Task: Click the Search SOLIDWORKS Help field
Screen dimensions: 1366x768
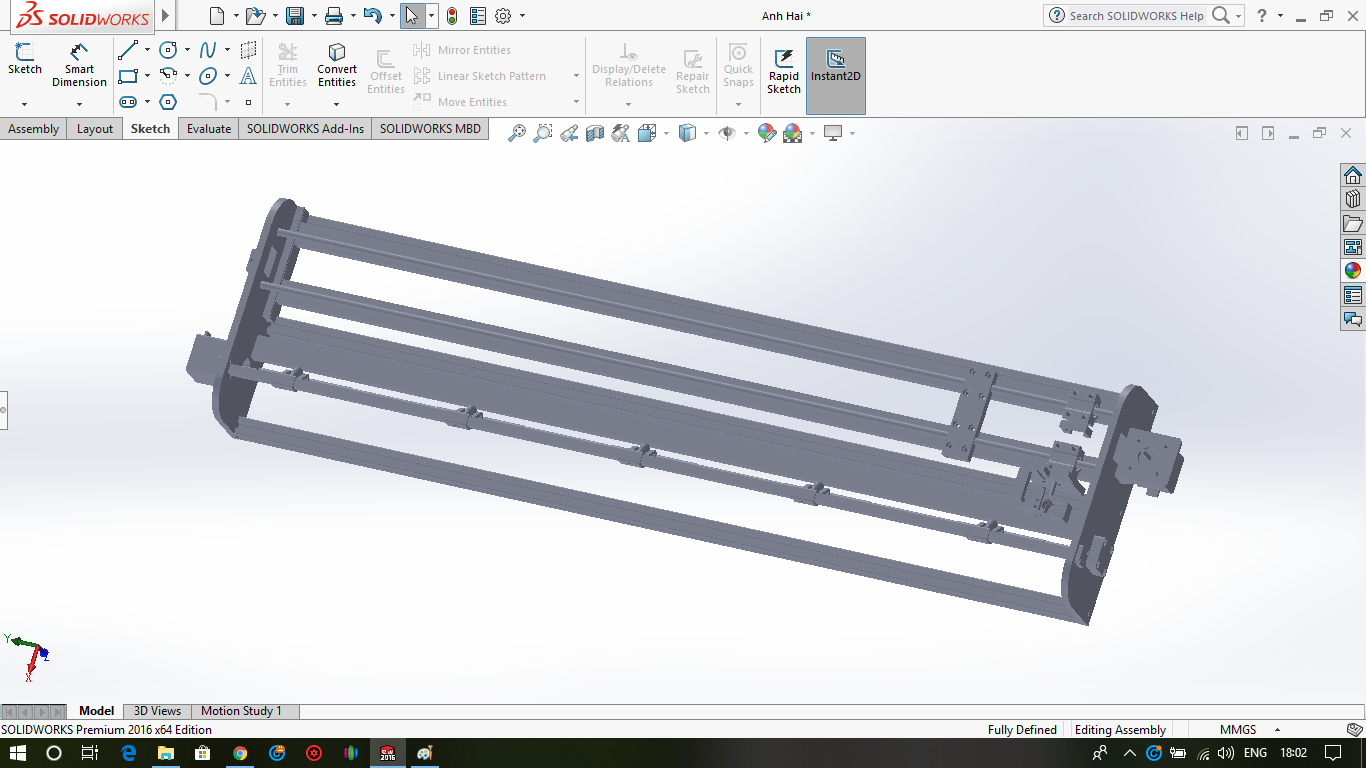Action: point(1136,16)
